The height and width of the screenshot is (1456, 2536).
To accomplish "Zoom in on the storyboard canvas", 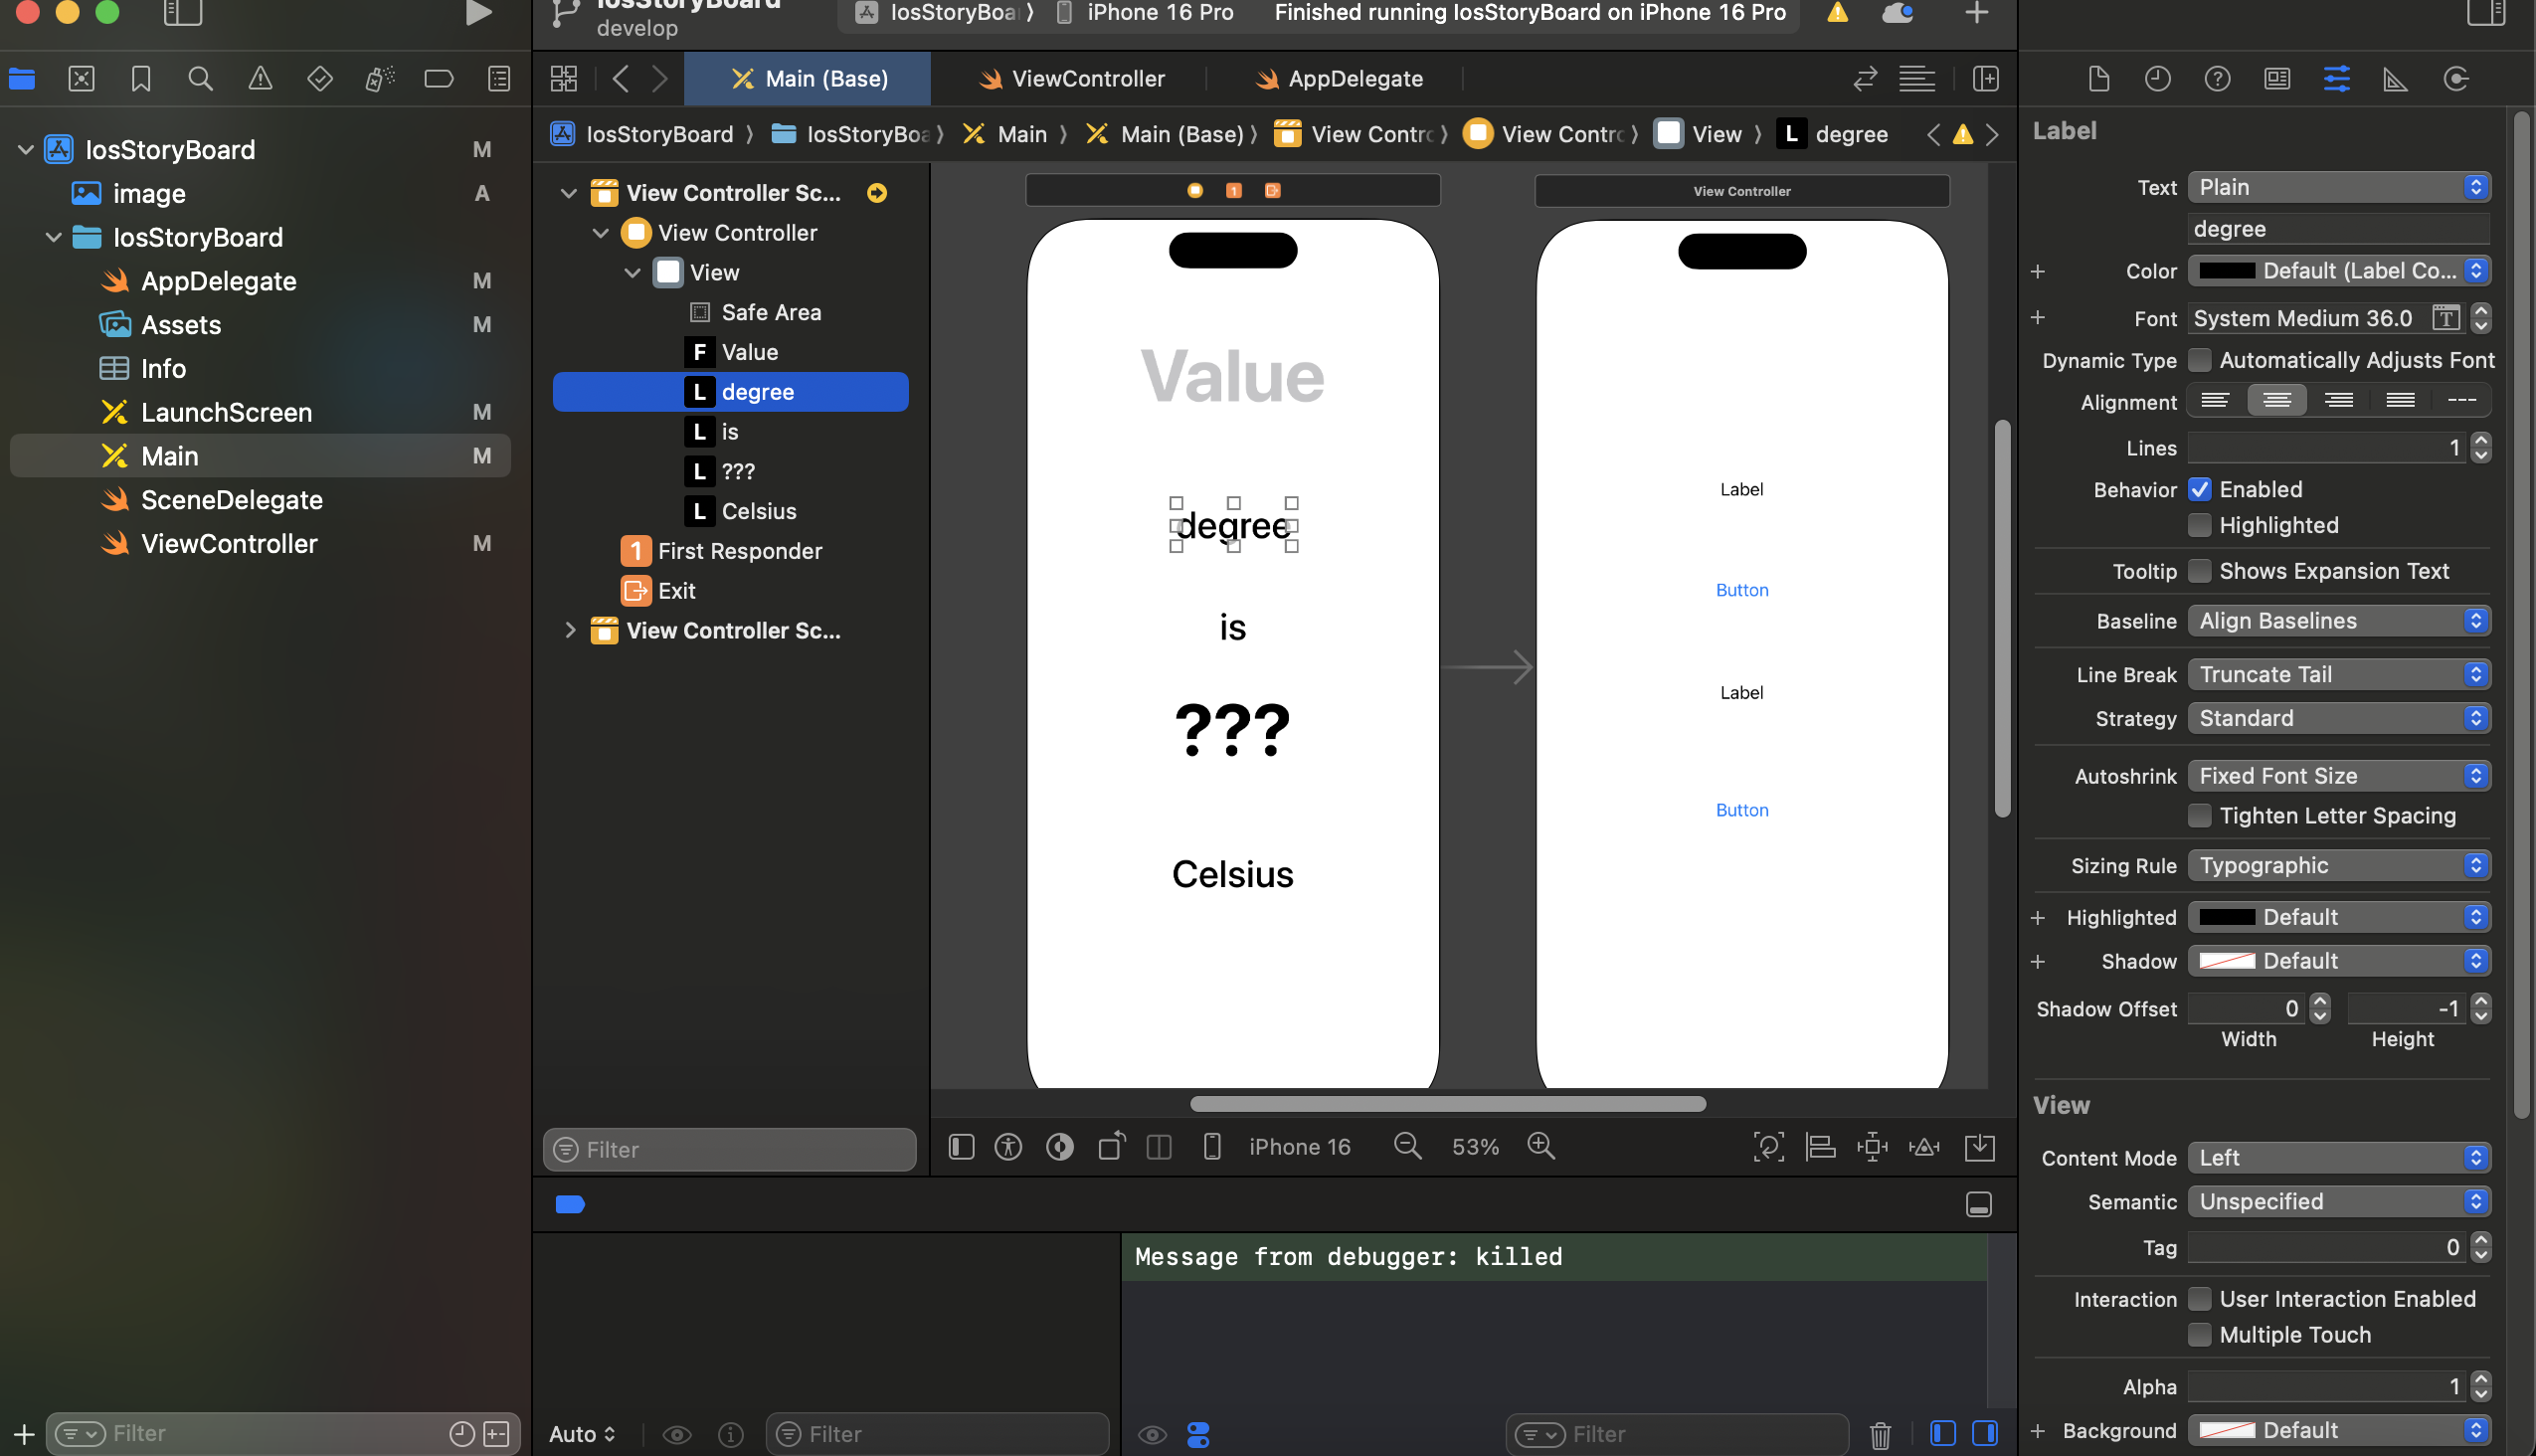I will click(x=1541, y=1146).
